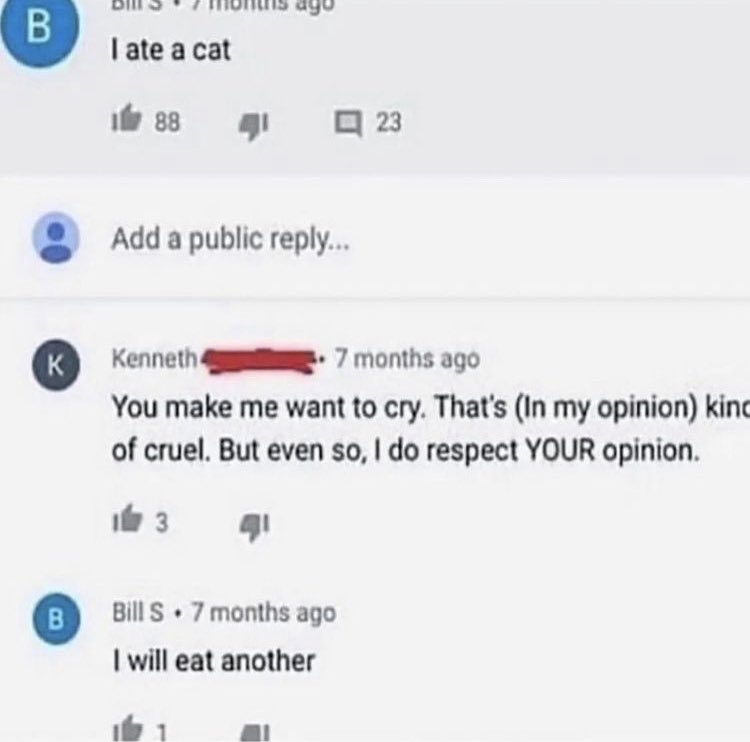Screen dimensions: 750x742
Task: Click your profile avatar beside reply box
Action: click(x=55, y=237)
